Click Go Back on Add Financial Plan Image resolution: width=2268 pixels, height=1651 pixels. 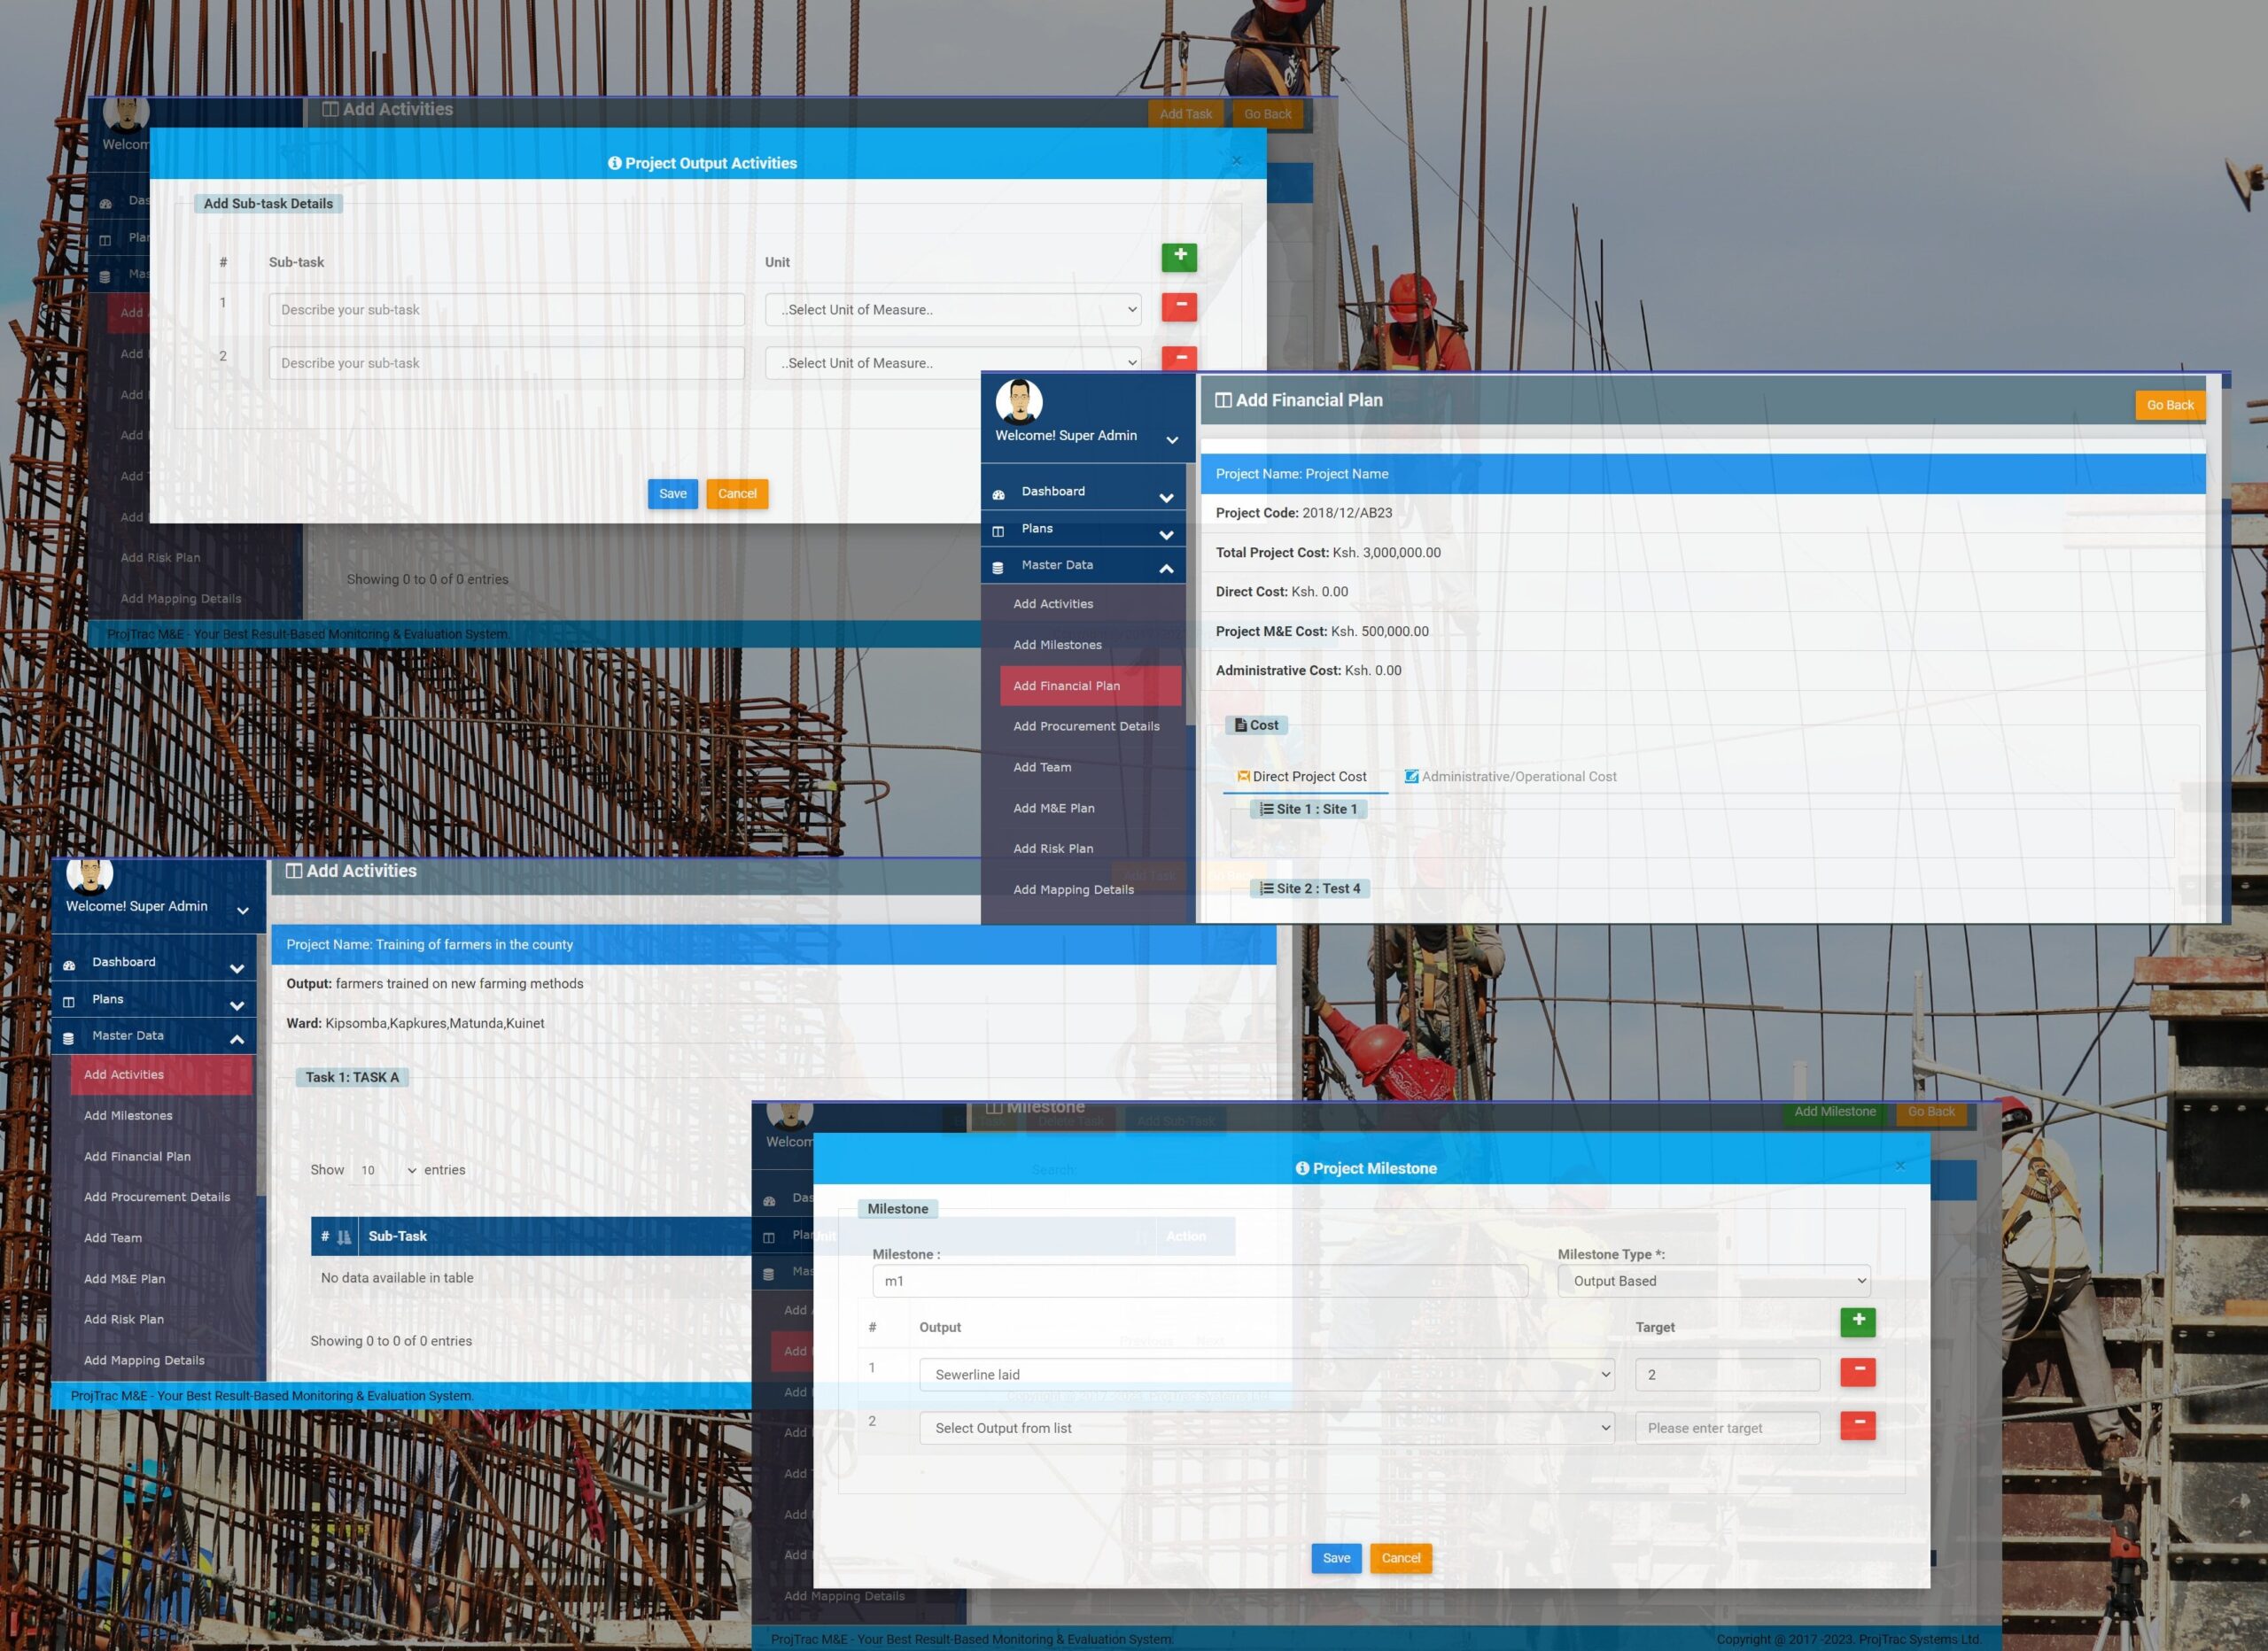tap(2169, 405)
